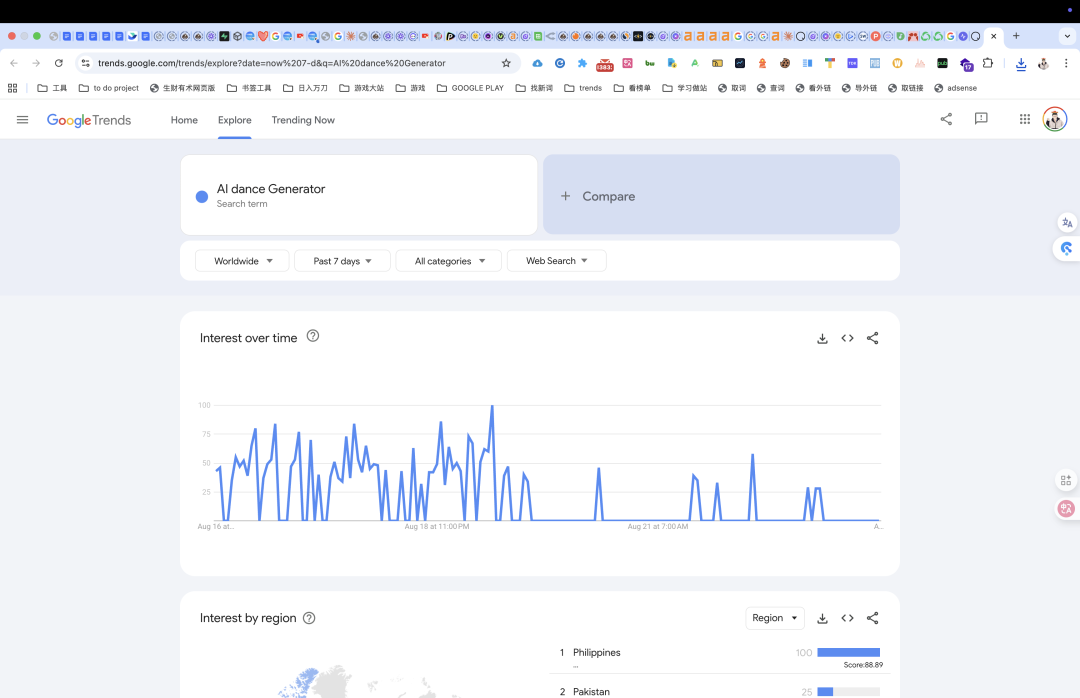Expand the tab search chevron
1080x698 pixels.
pos(1068,36)
